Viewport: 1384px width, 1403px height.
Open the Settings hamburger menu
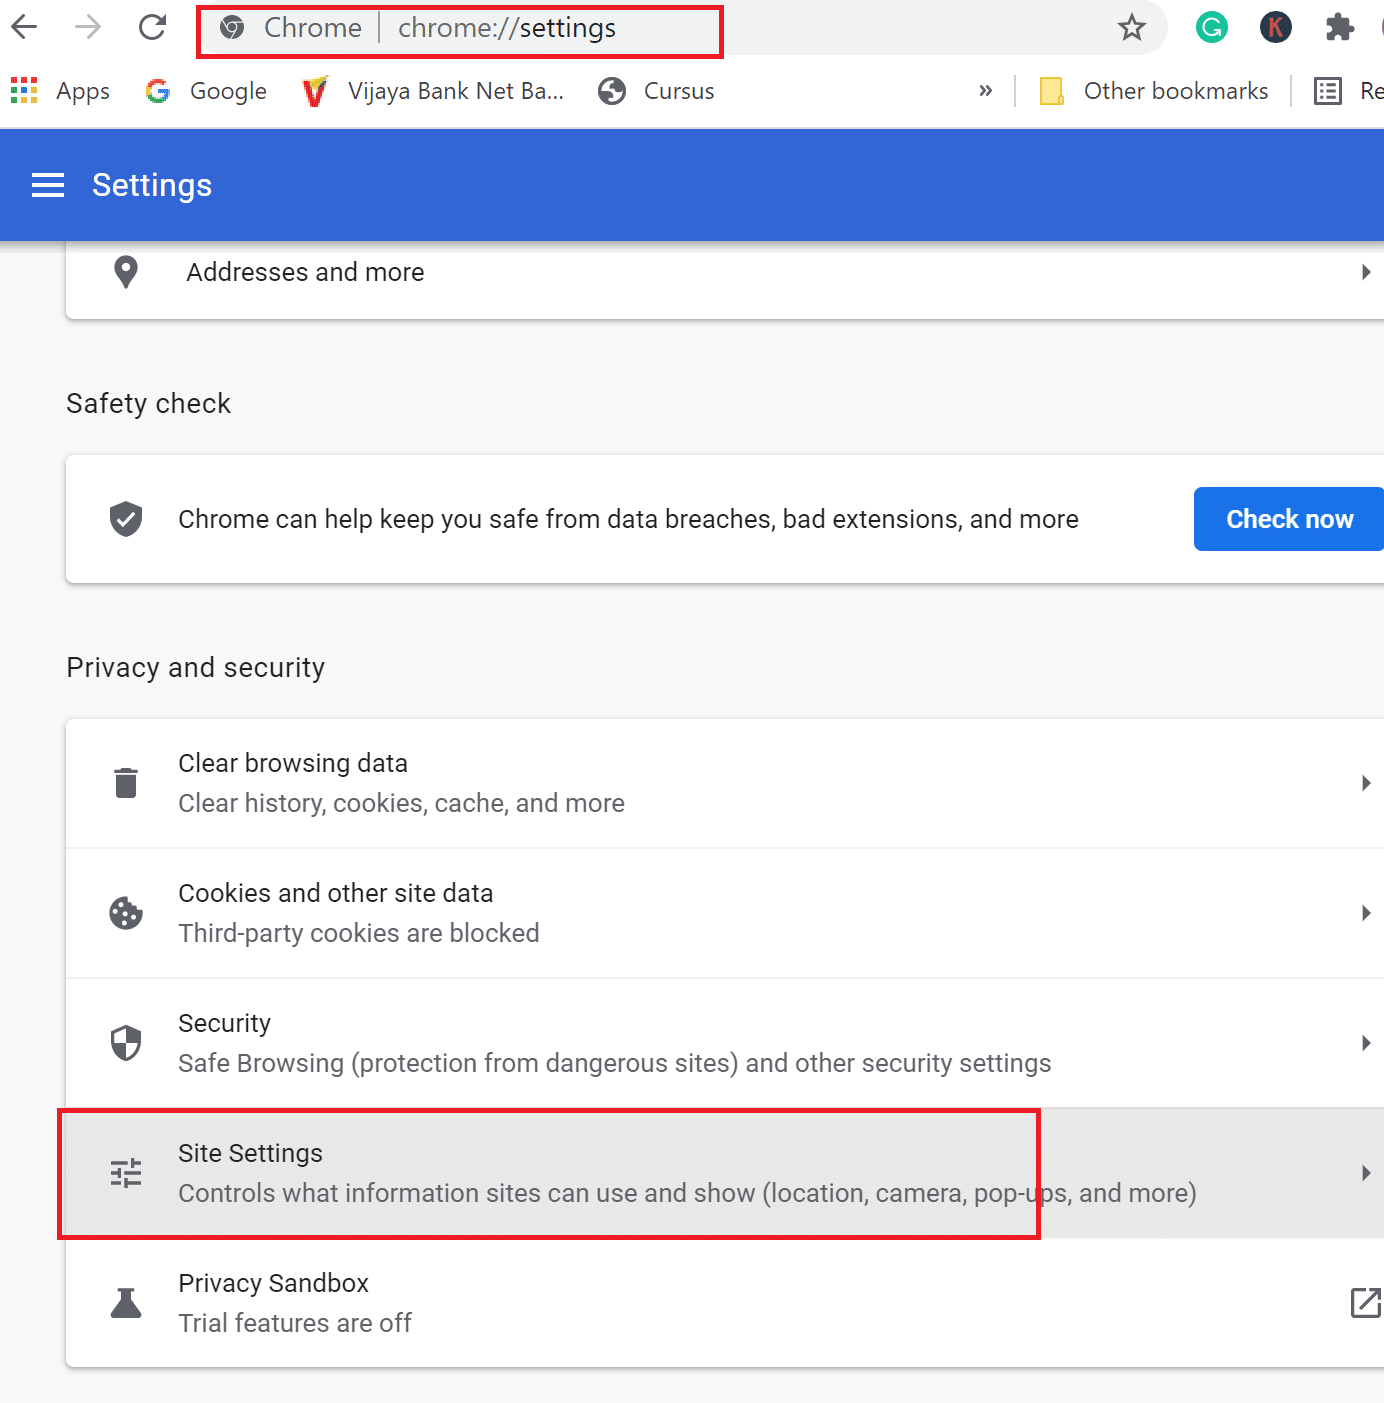coord(48,185)
